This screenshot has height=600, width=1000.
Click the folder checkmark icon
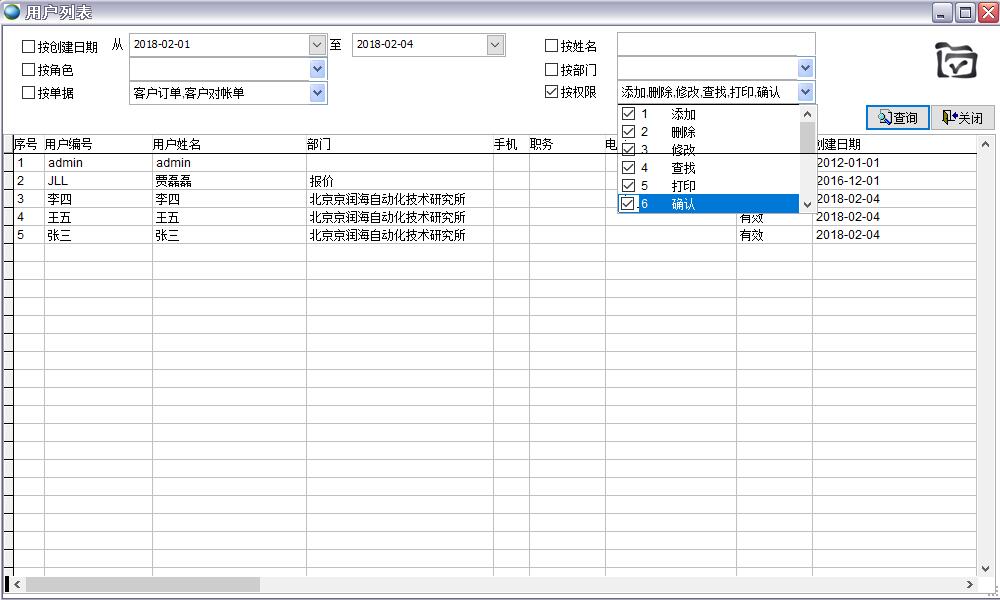pyautogui.click(x=956, y=61)
